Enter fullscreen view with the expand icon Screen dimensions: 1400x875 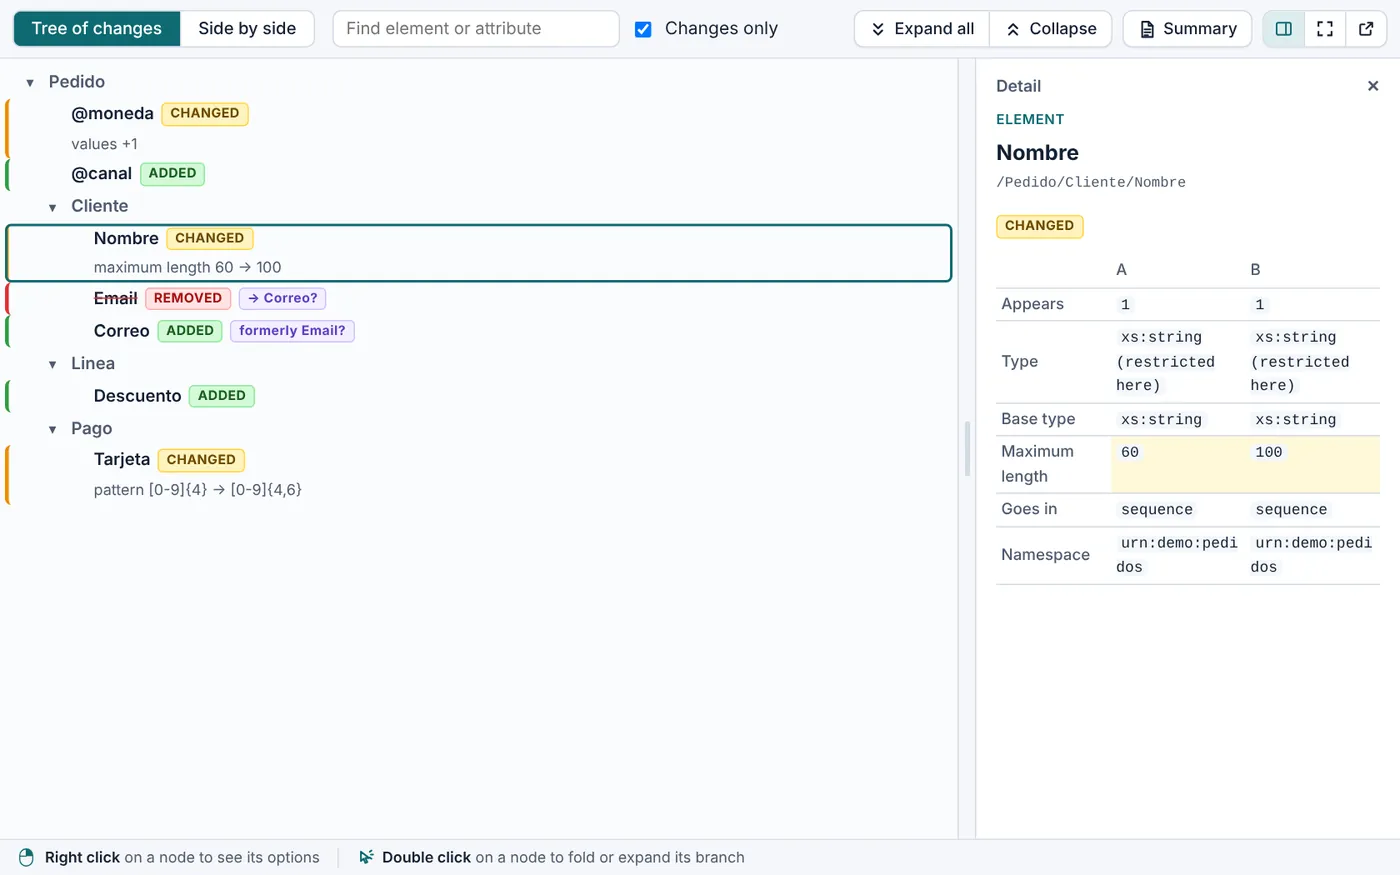(1325, 29)
